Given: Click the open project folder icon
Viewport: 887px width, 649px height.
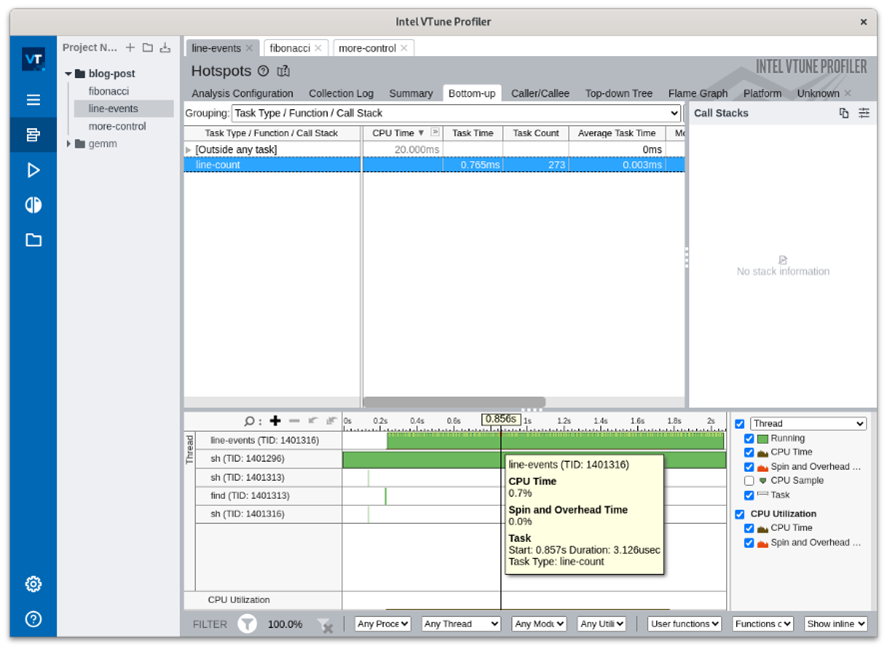Looking at the screenshot, I should point(148,48).
